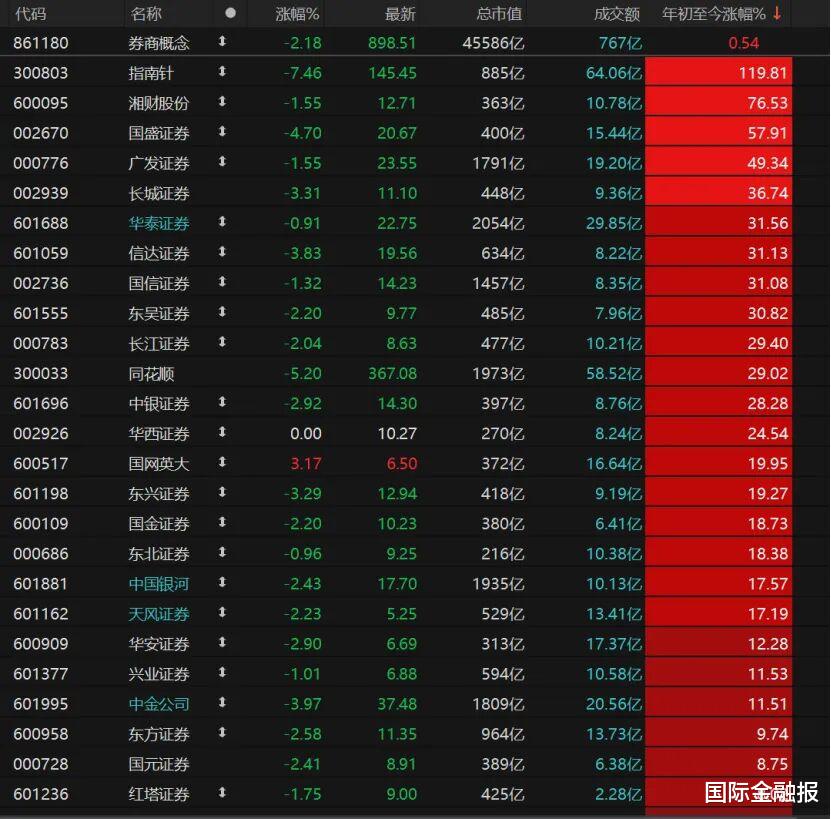Click the marker icon beside 东北证券

[222, 552]
